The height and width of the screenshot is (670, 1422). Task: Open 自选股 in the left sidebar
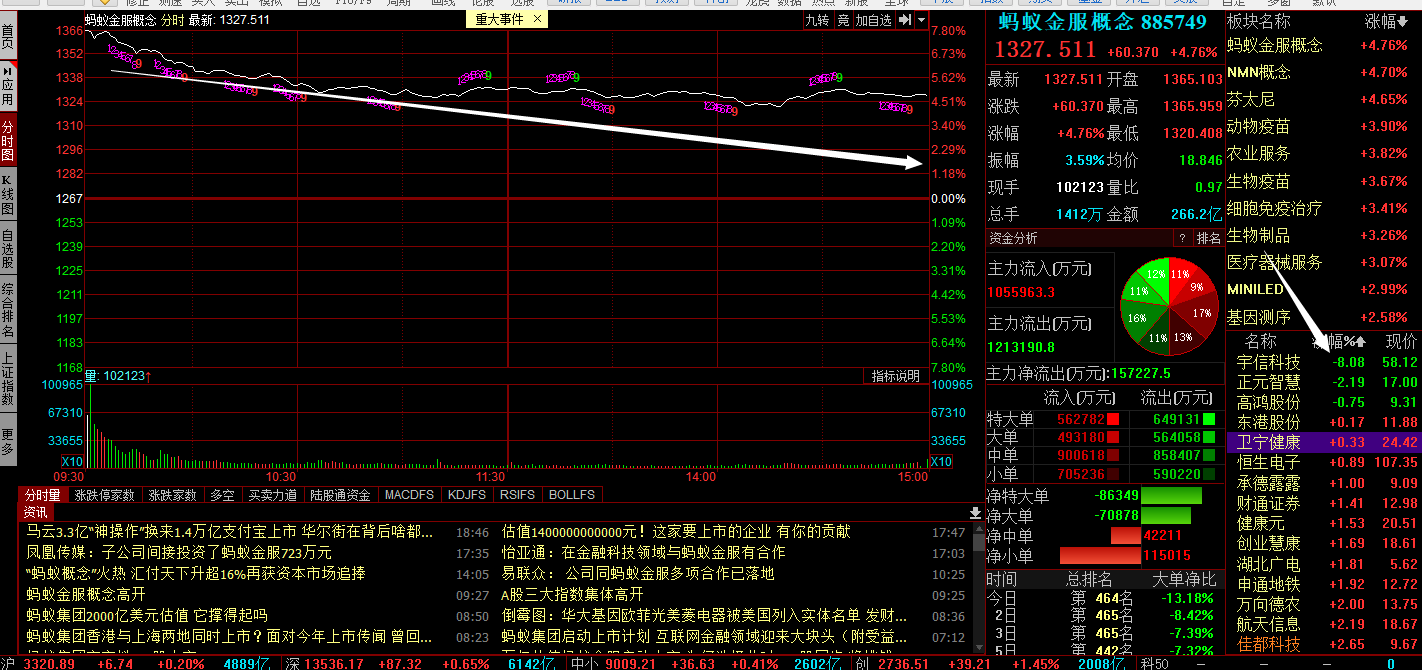tap(8, 248)
